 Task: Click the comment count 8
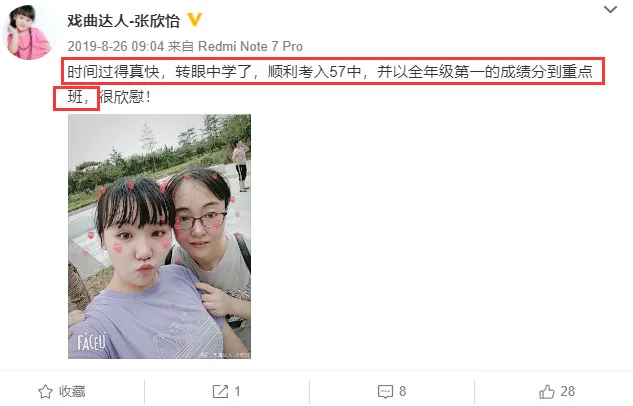point(402,391)
